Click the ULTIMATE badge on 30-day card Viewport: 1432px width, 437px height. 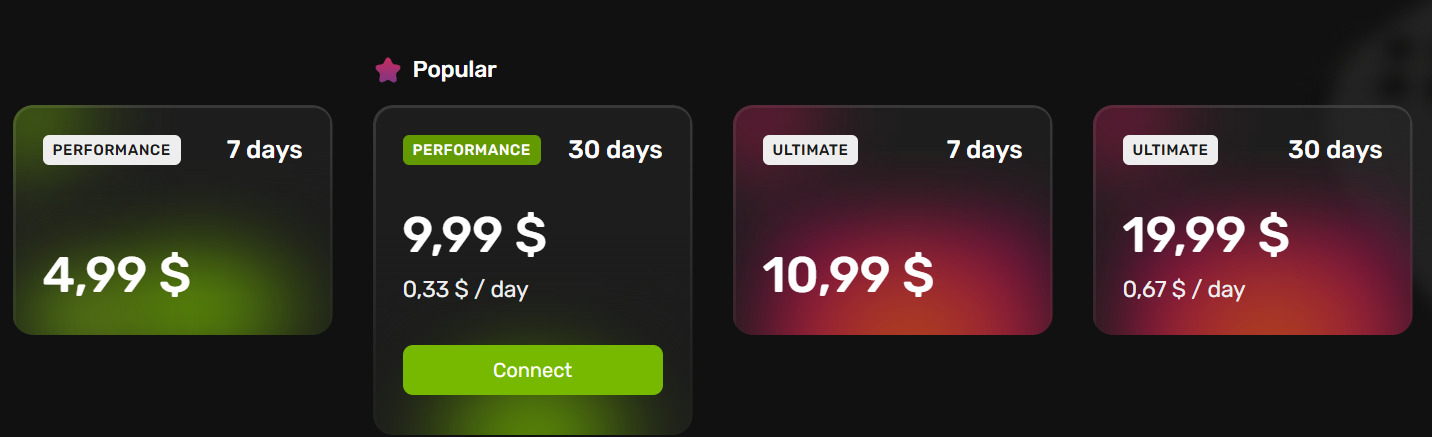pos(1170,150)
